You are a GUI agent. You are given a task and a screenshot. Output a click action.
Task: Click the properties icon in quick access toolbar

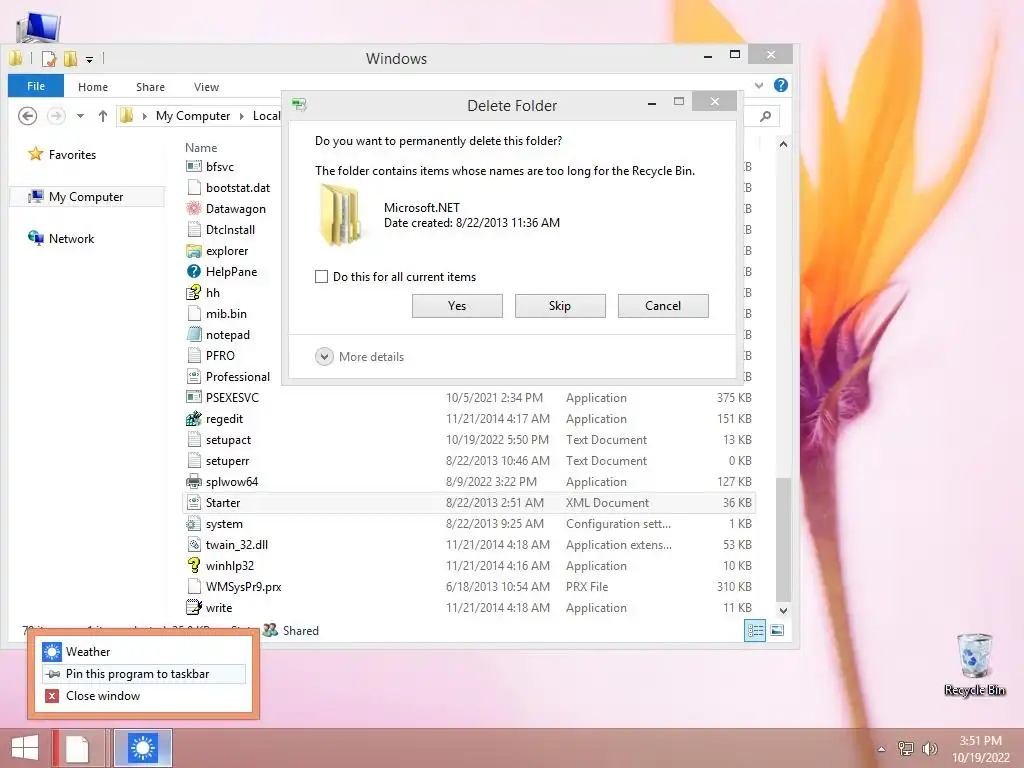[x=49, y=59]
